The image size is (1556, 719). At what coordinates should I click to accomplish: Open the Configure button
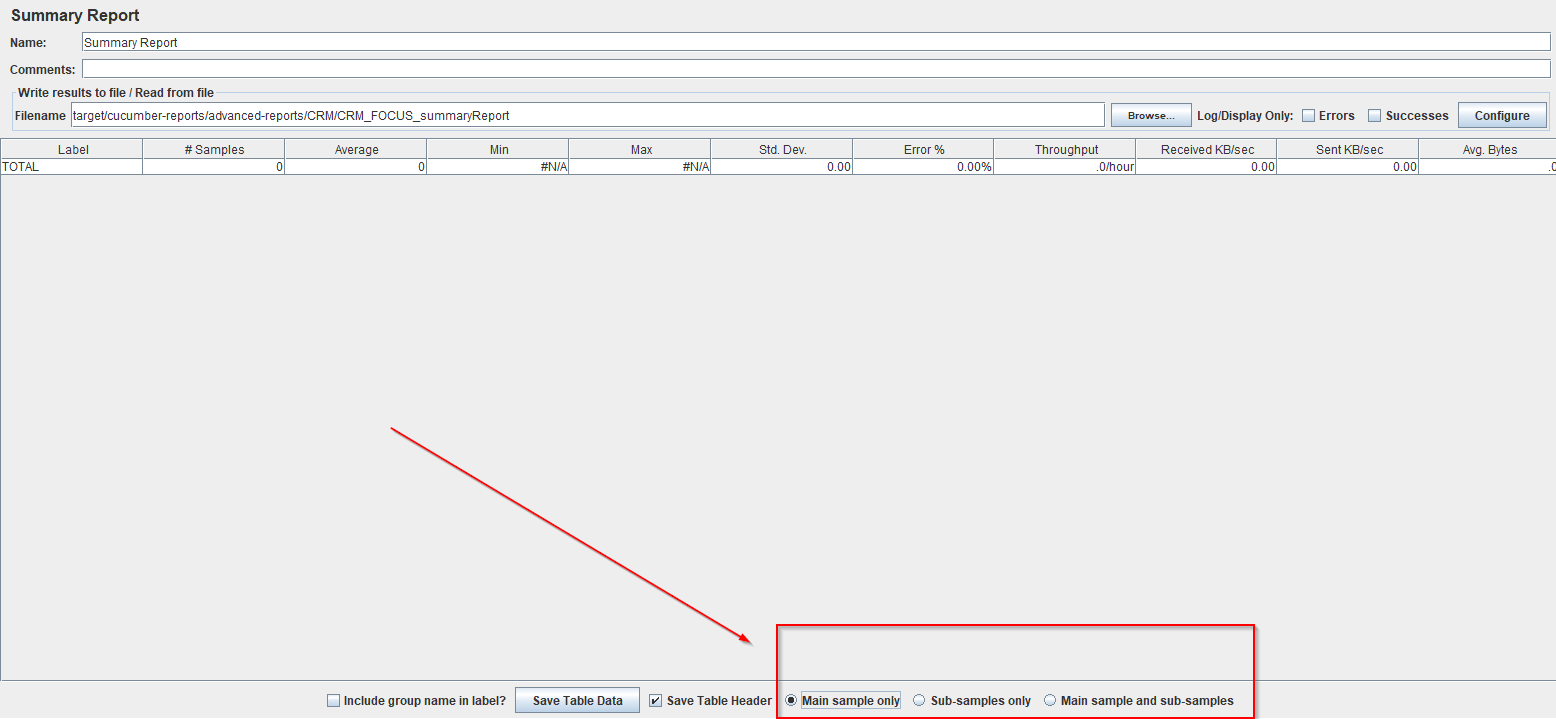1502,115
